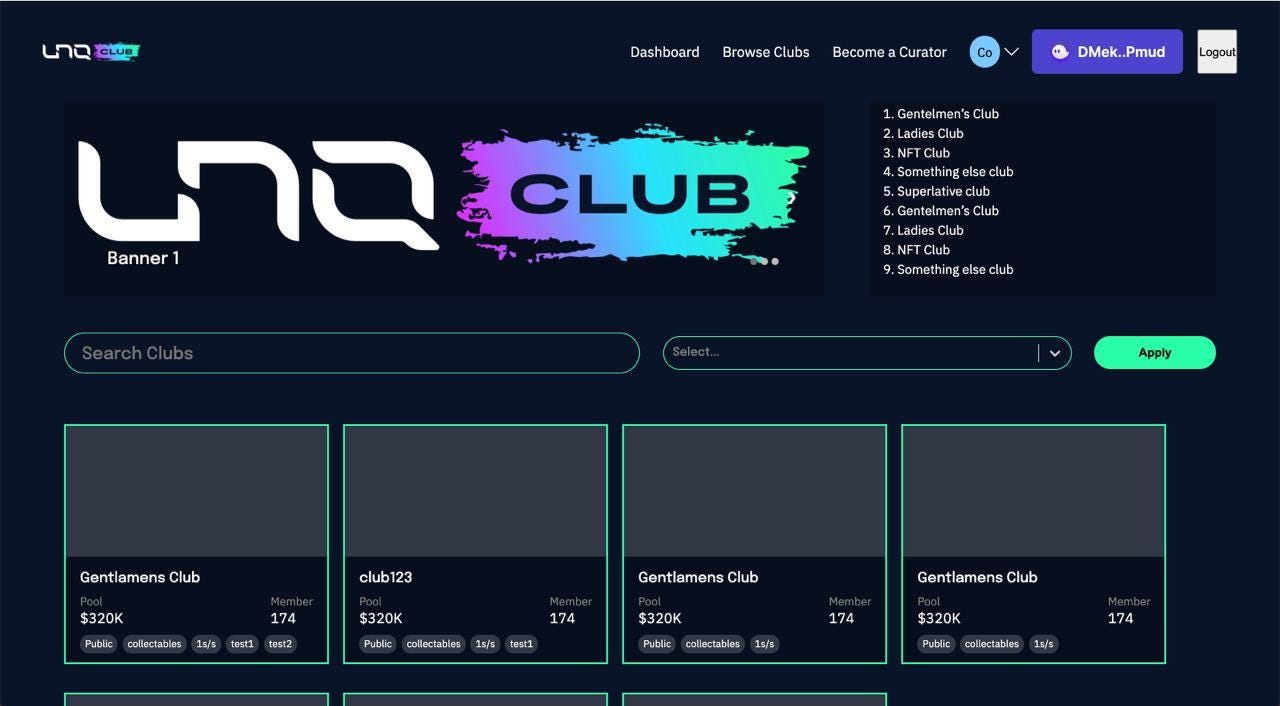Click member count 174 on club123 card

pyautogui.click(x=562, y=618)
